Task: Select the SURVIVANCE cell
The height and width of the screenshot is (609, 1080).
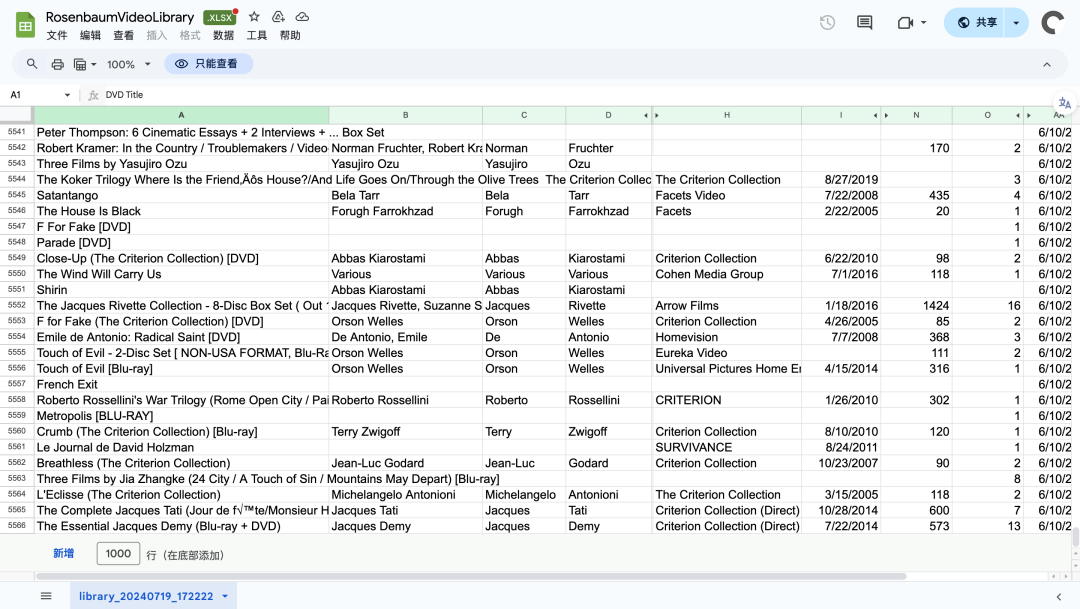Action: (727, 448)
